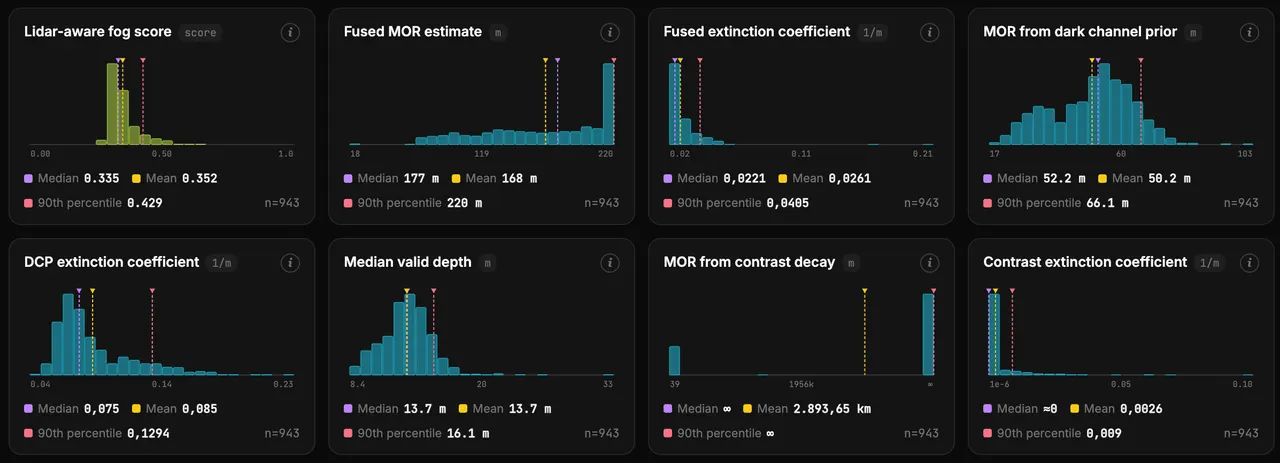Screen dimensions: 1280x463
Task: Show info for MOR from contrast decay
Action: click(x=930, y=262)
